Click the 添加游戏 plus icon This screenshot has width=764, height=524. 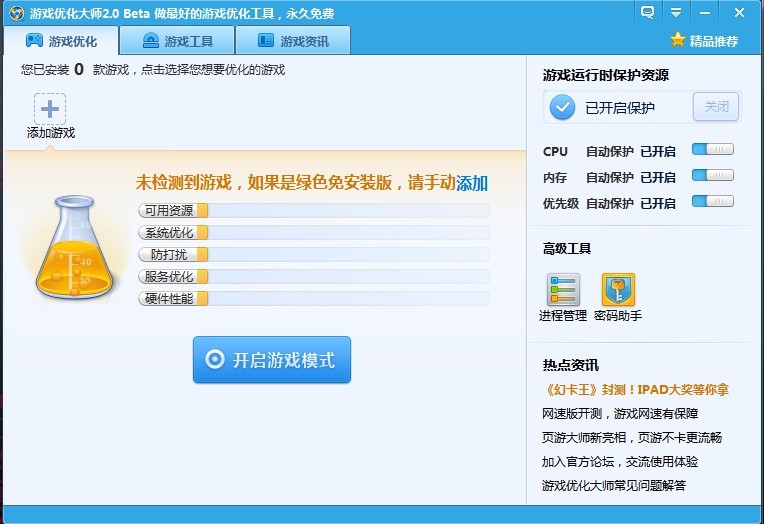coord(50,109)
